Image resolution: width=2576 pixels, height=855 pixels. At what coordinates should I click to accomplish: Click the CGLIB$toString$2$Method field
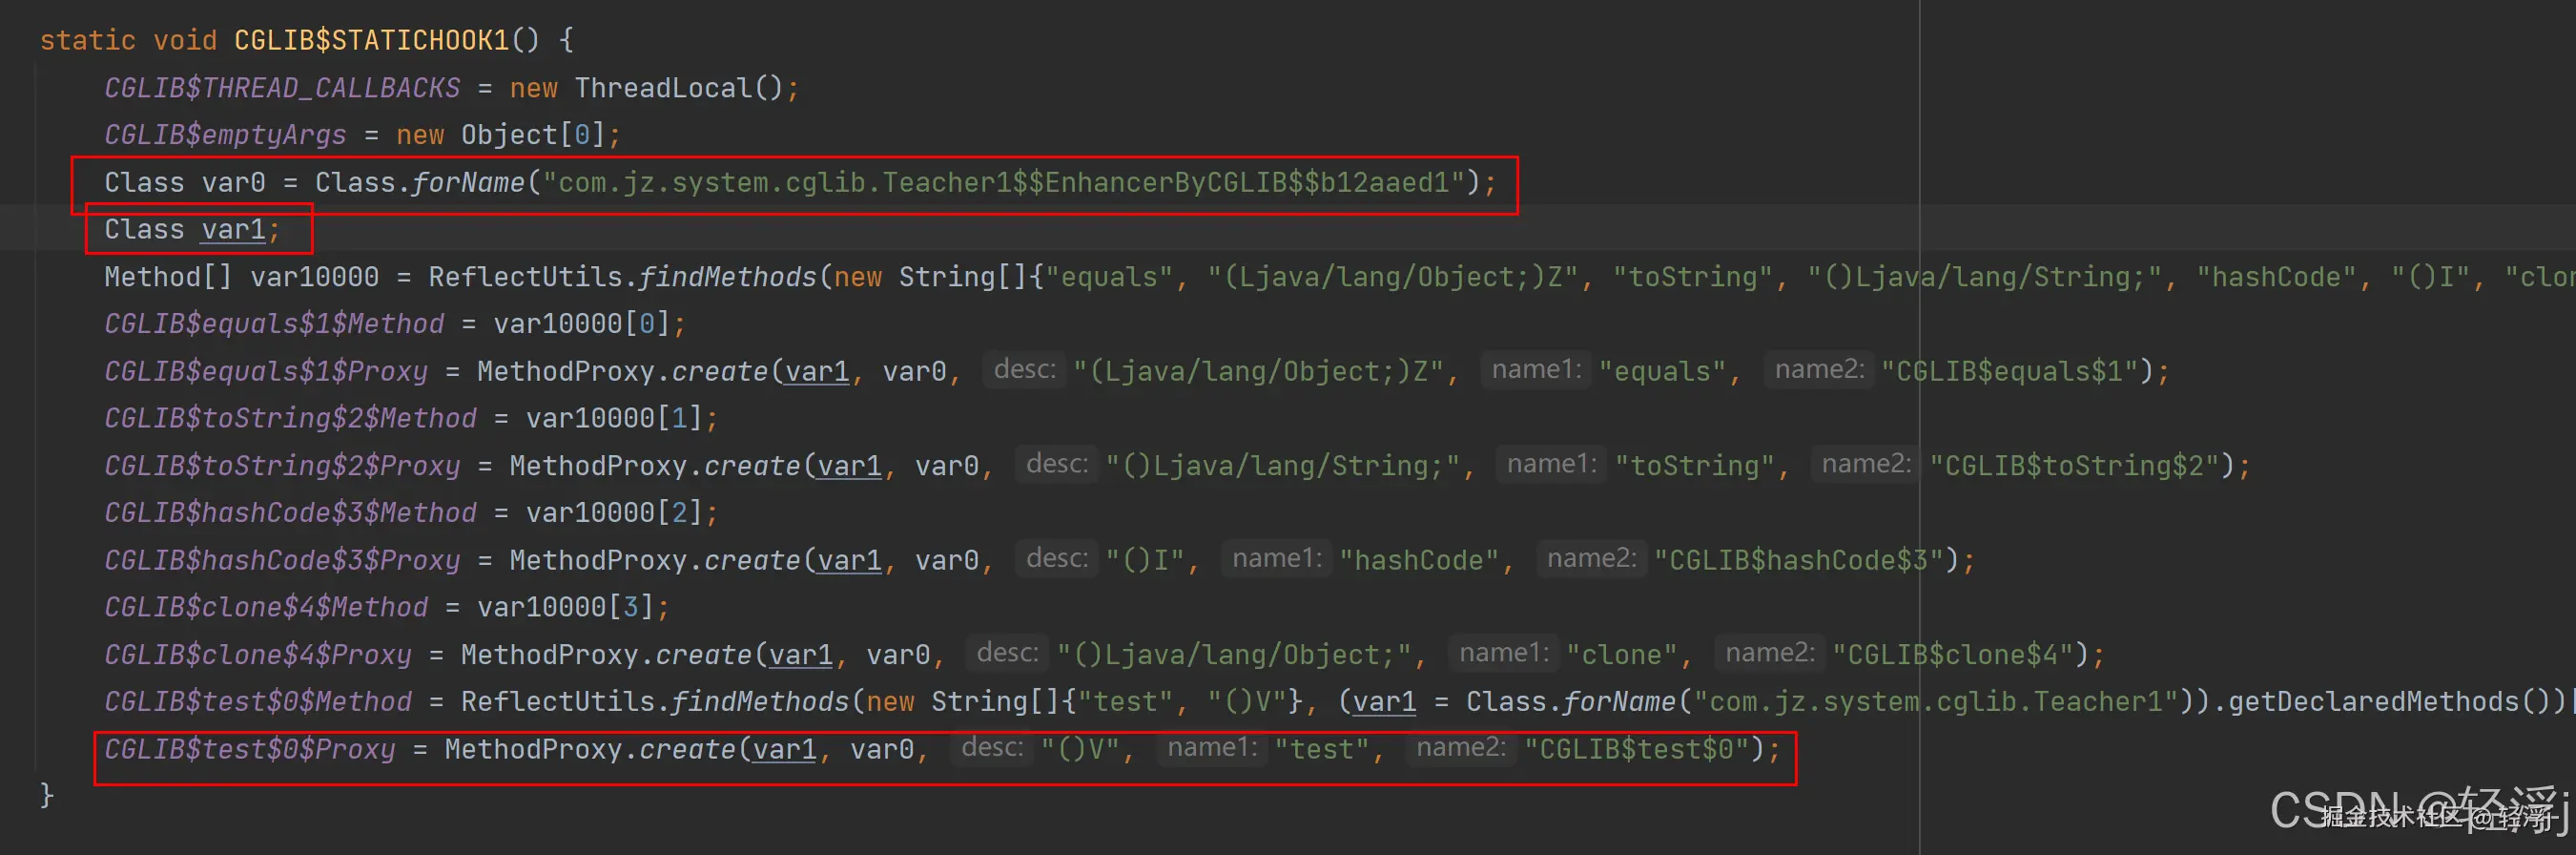(290, 418)
